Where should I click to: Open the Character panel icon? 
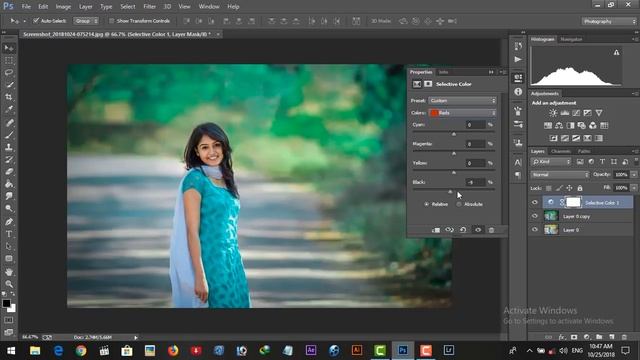pyautogui.click(x=518, y=162)
